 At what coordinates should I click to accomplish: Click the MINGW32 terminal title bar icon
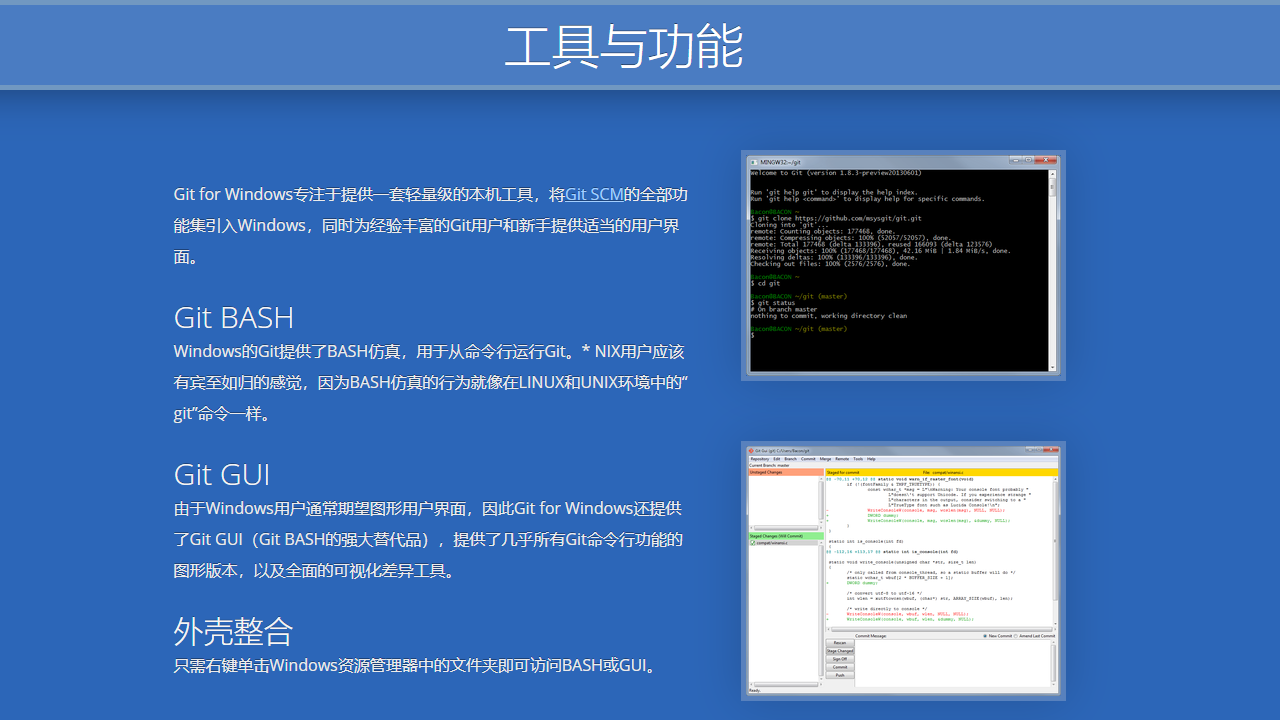[754, 162]
